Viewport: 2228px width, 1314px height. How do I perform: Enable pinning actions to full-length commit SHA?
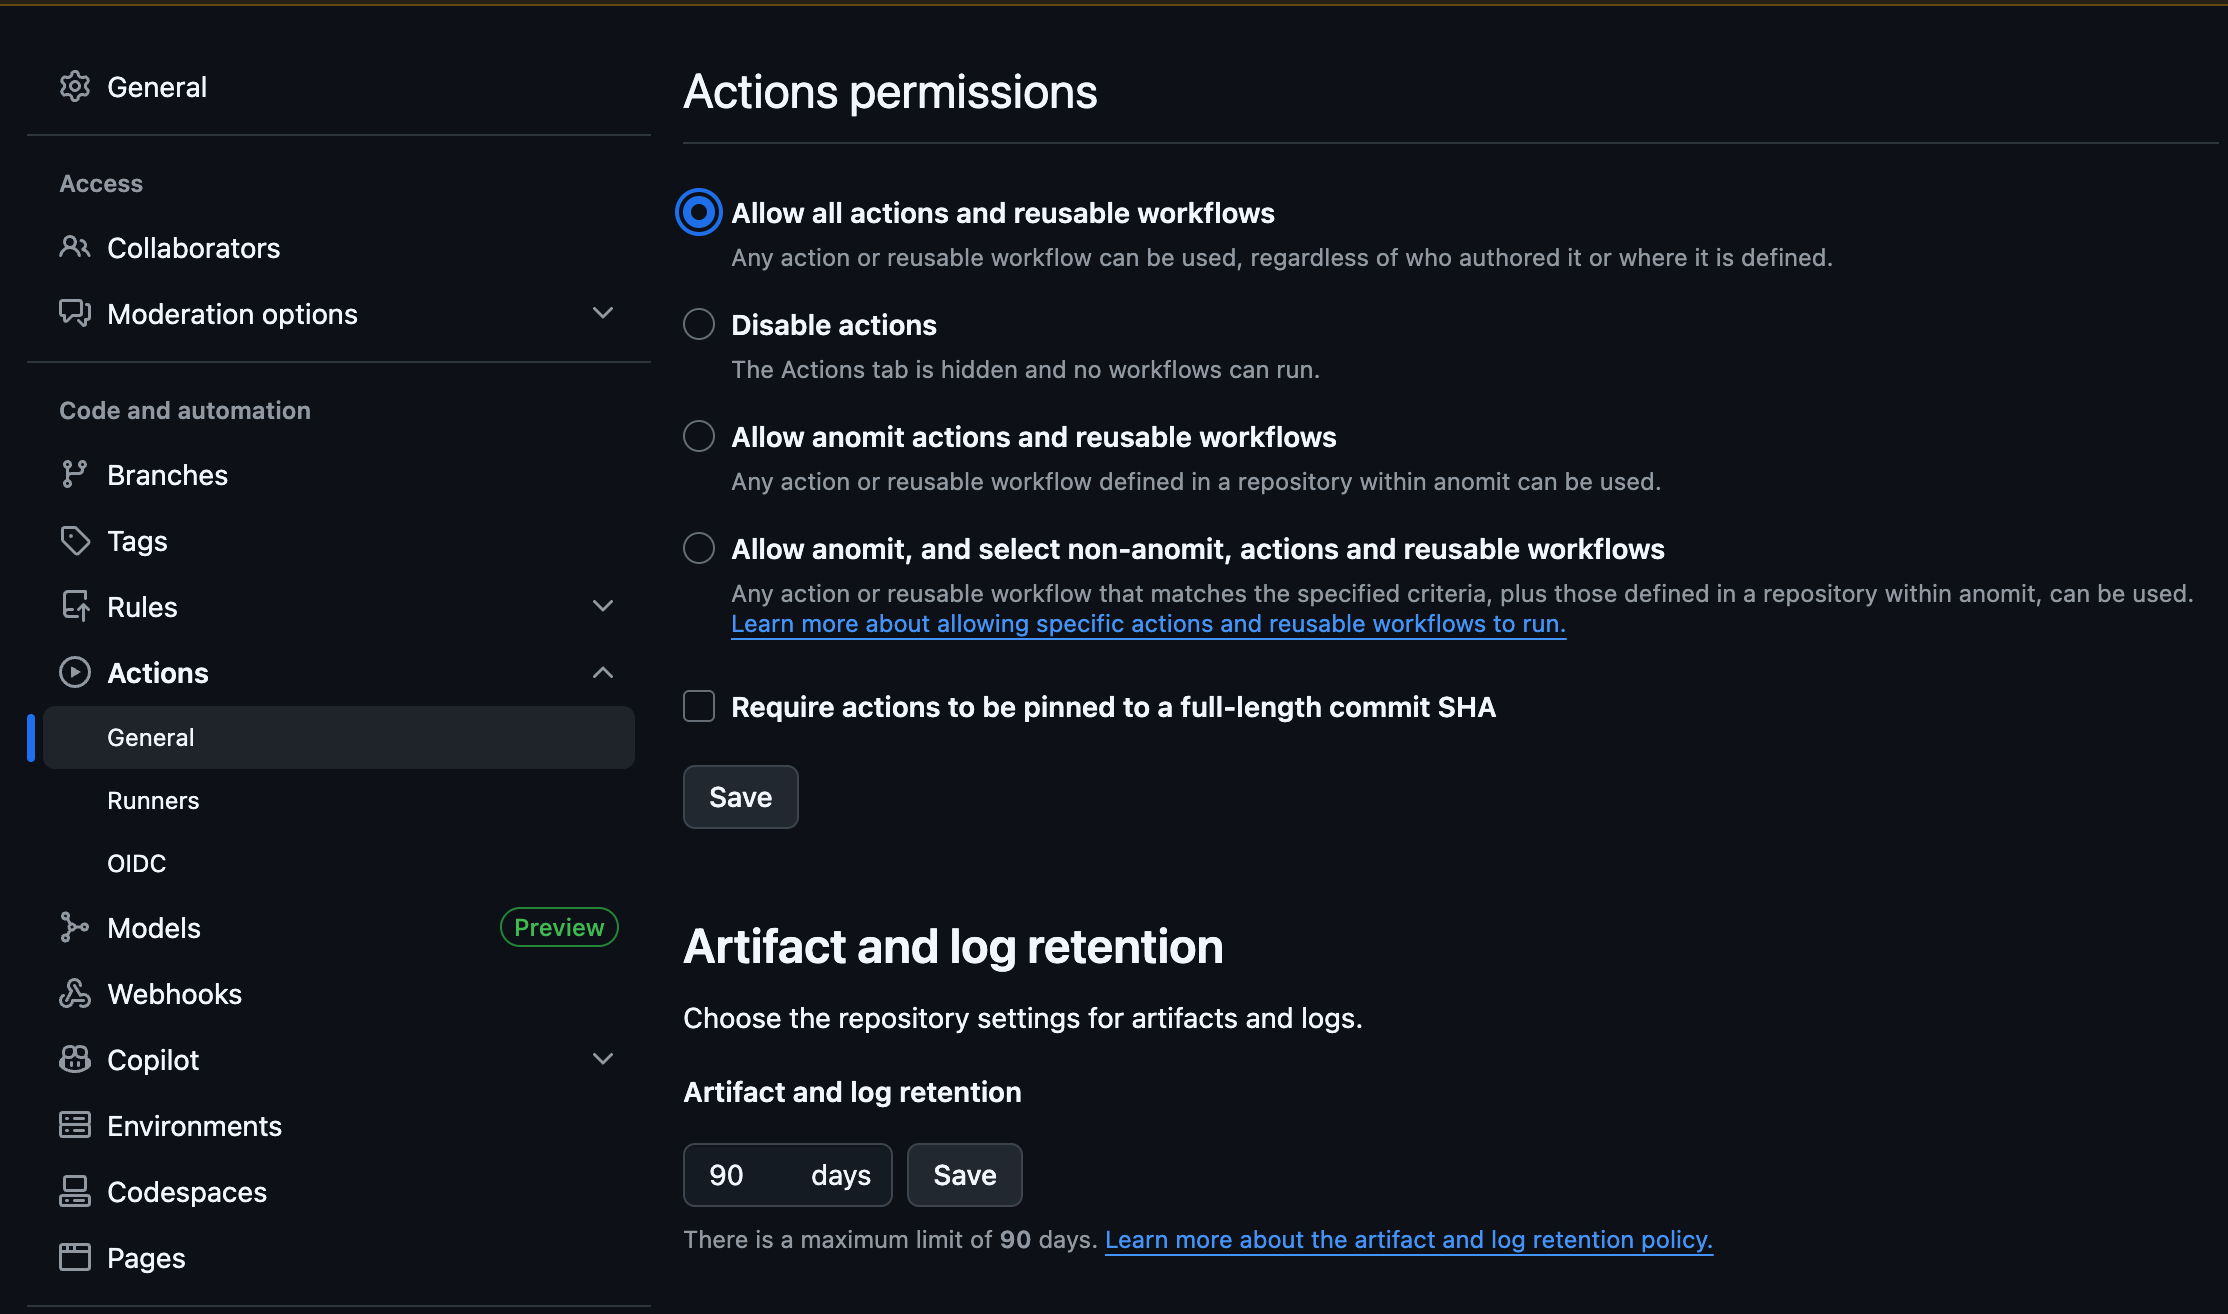pyautogui.click(x=699, y=706)
